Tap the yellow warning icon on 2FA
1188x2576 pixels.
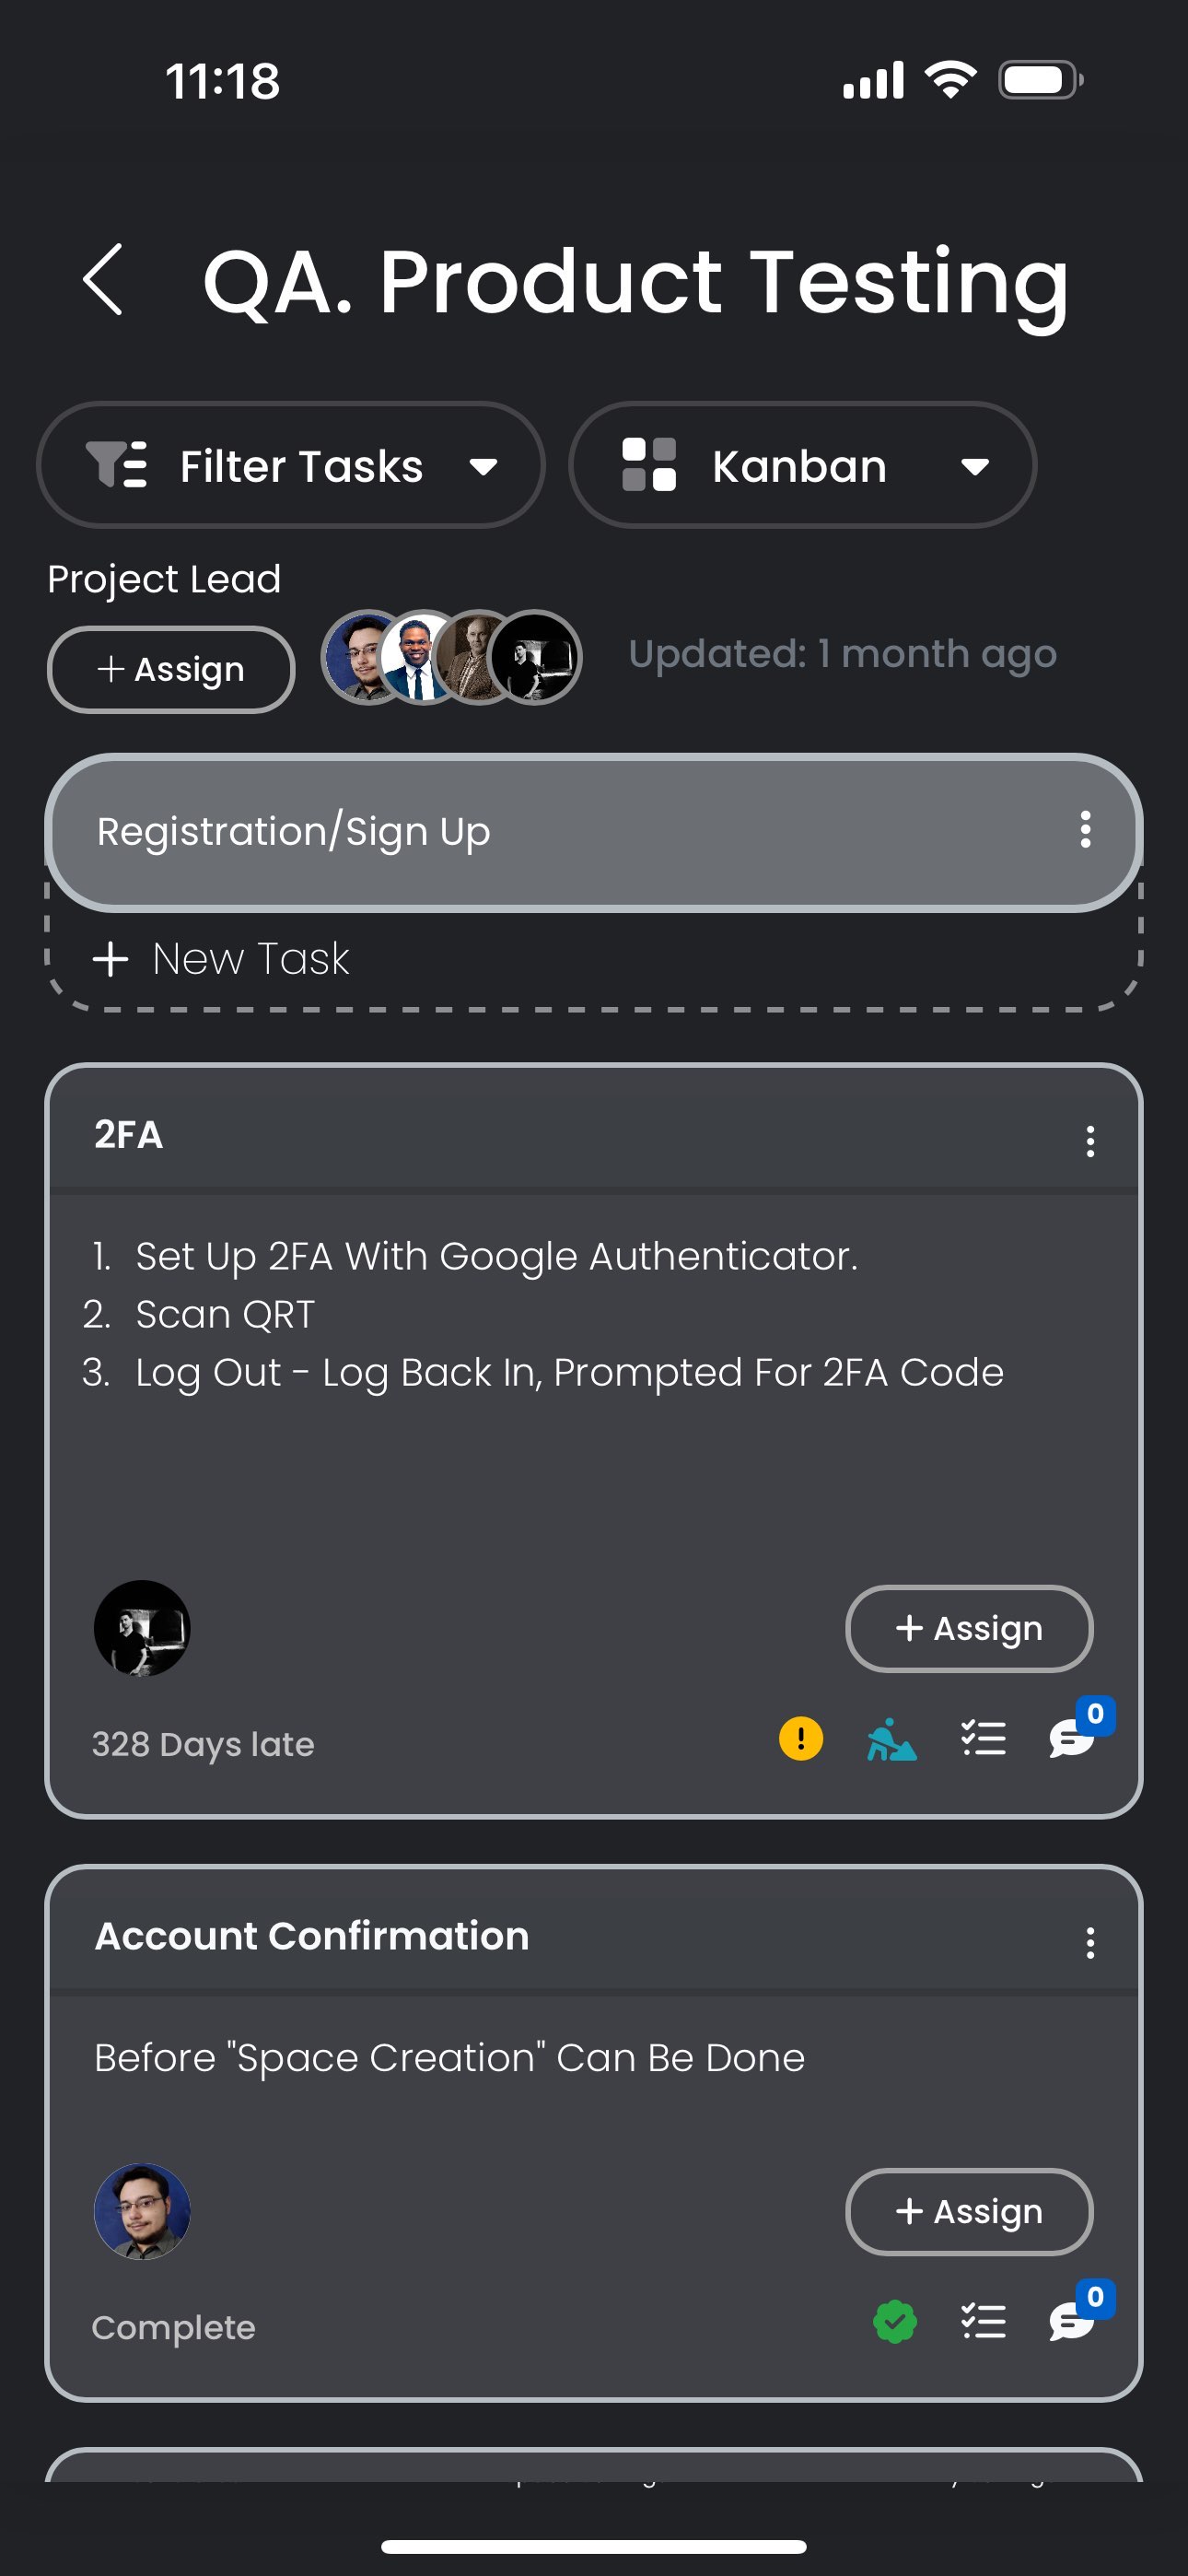[x=801, y=1738]
